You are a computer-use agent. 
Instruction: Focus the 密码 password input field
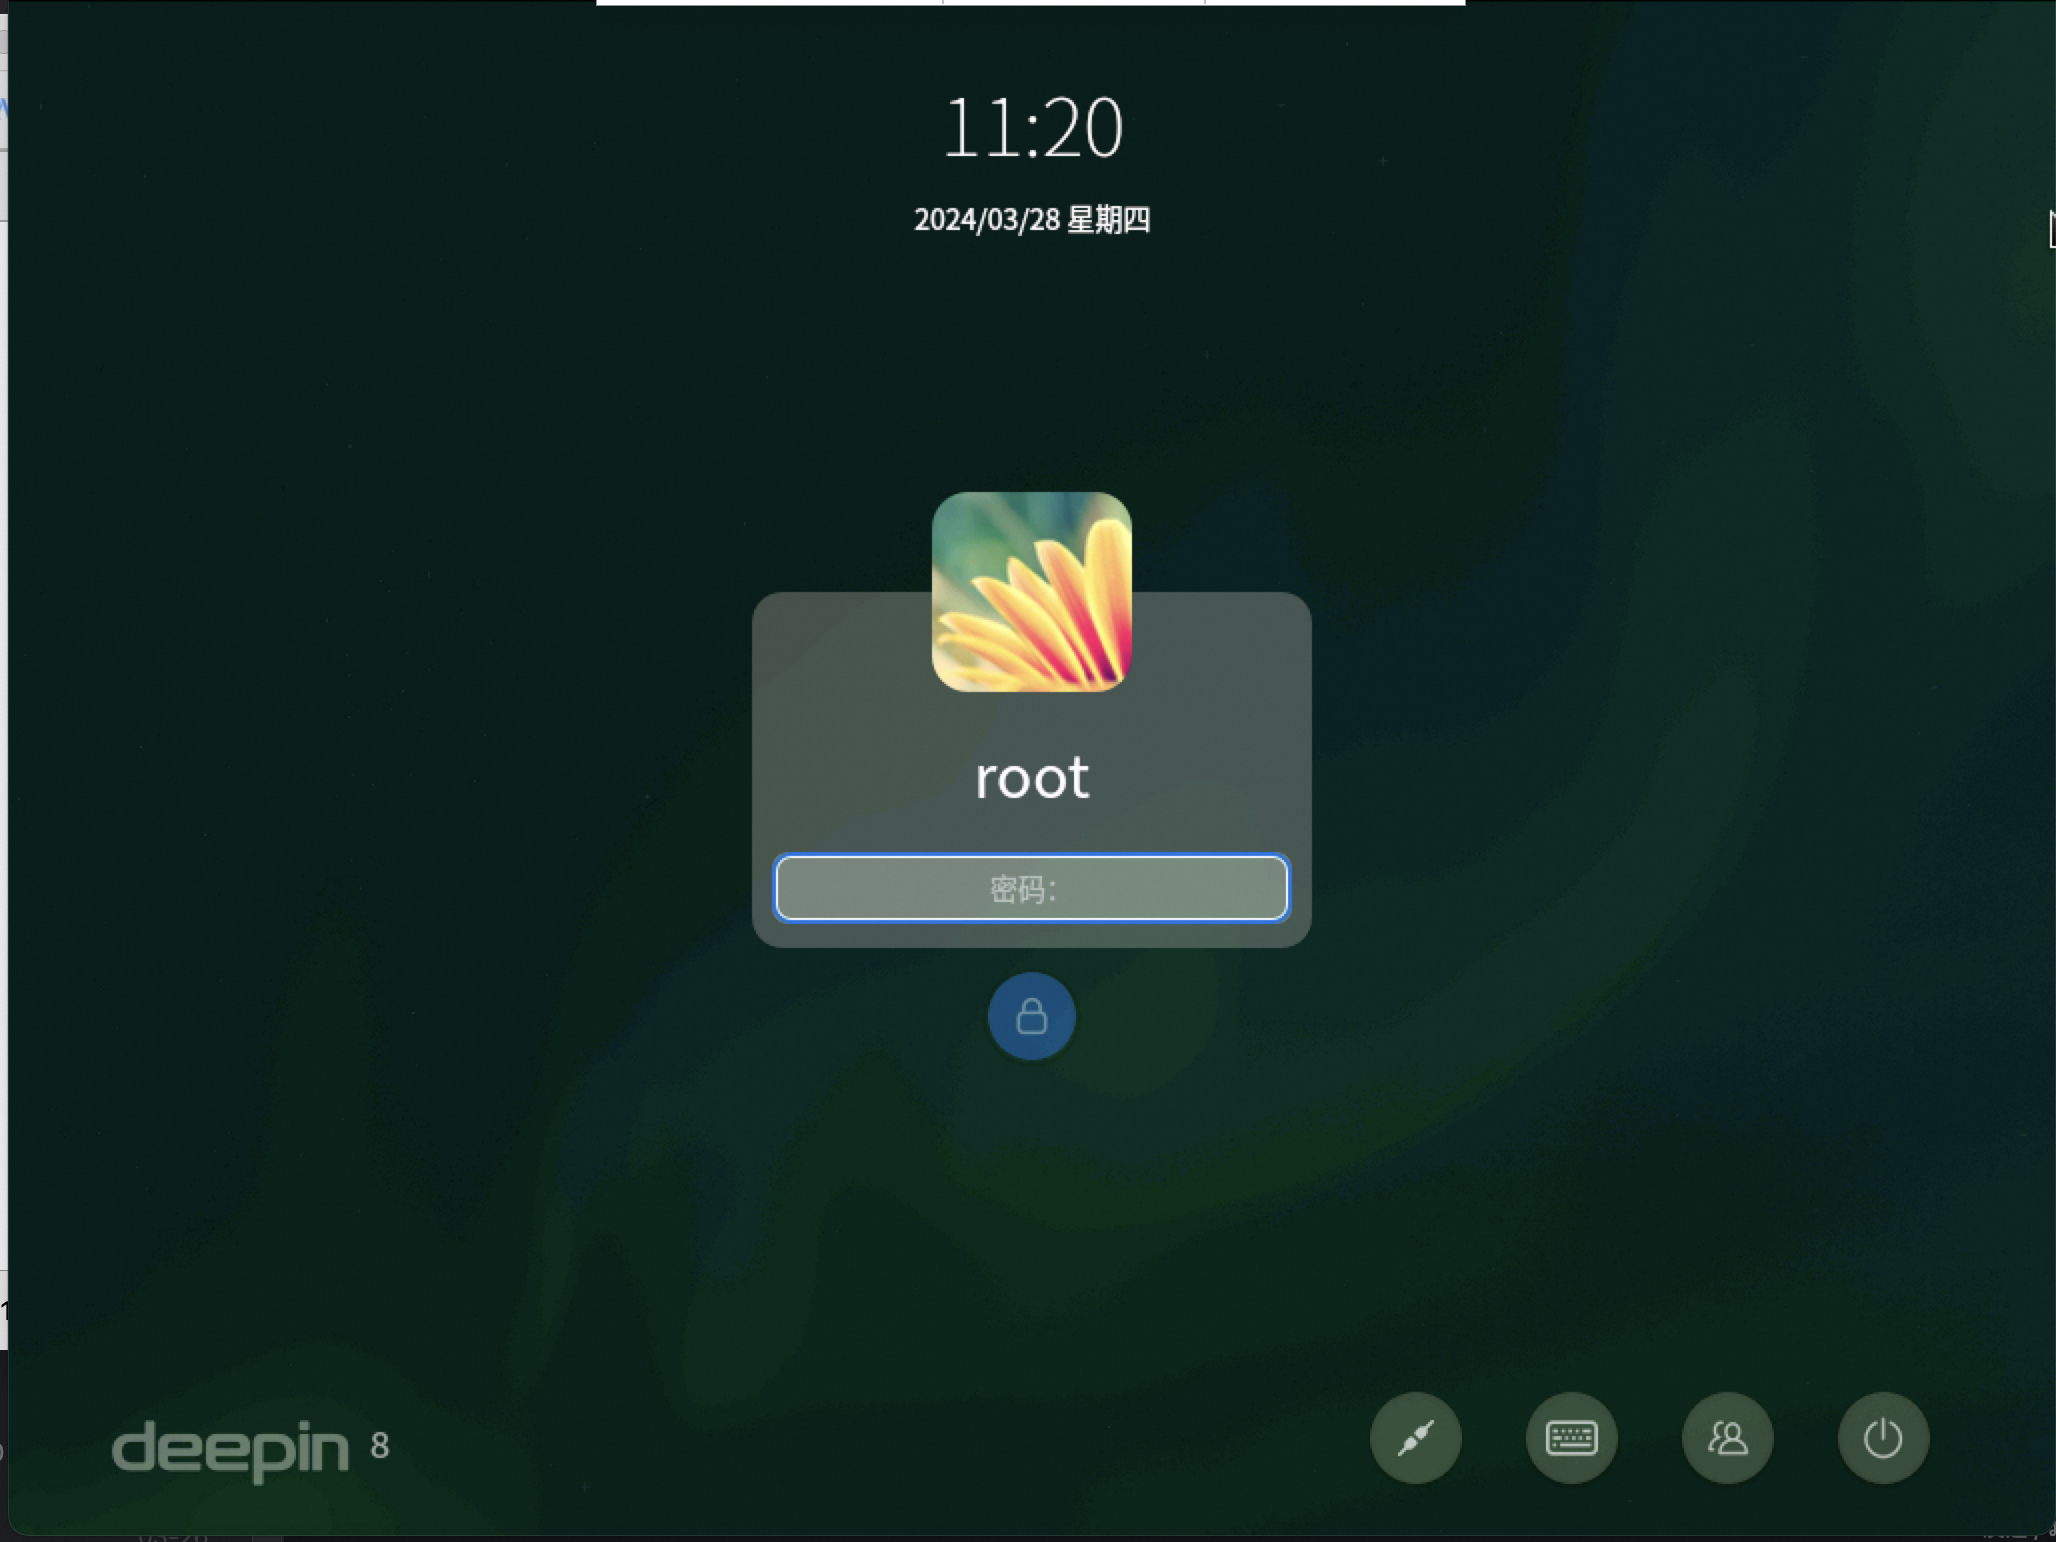click(1031, 888)
